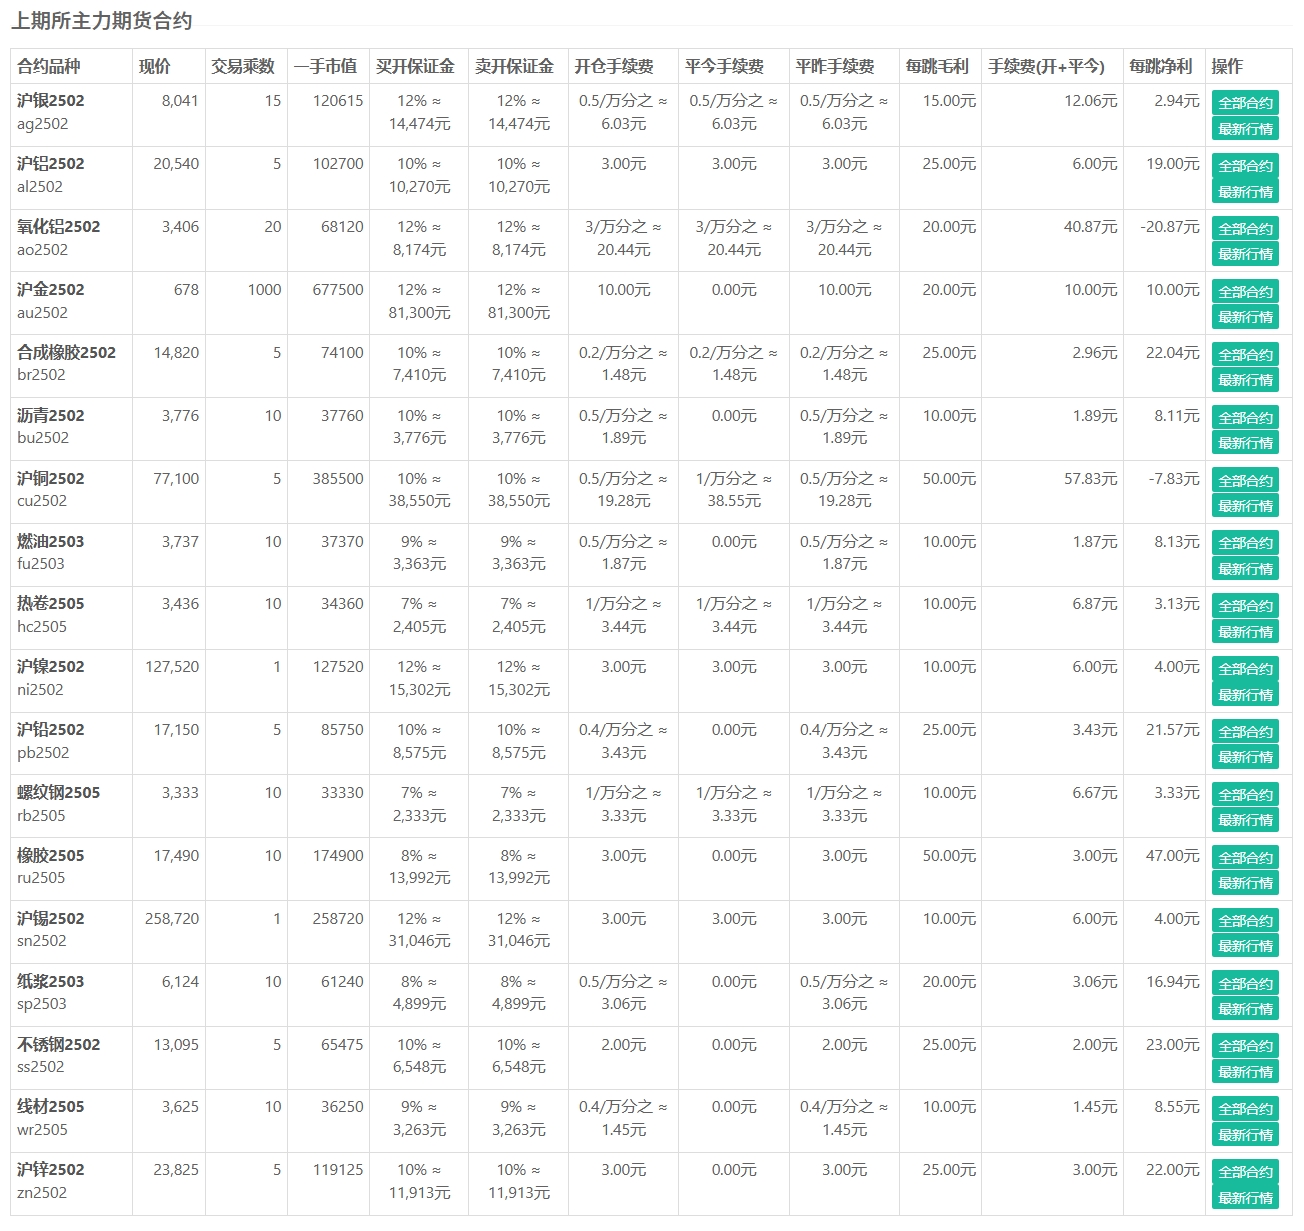
Task: Show 全部合约 for 沪铜2502
Action: pos(1245,481)
